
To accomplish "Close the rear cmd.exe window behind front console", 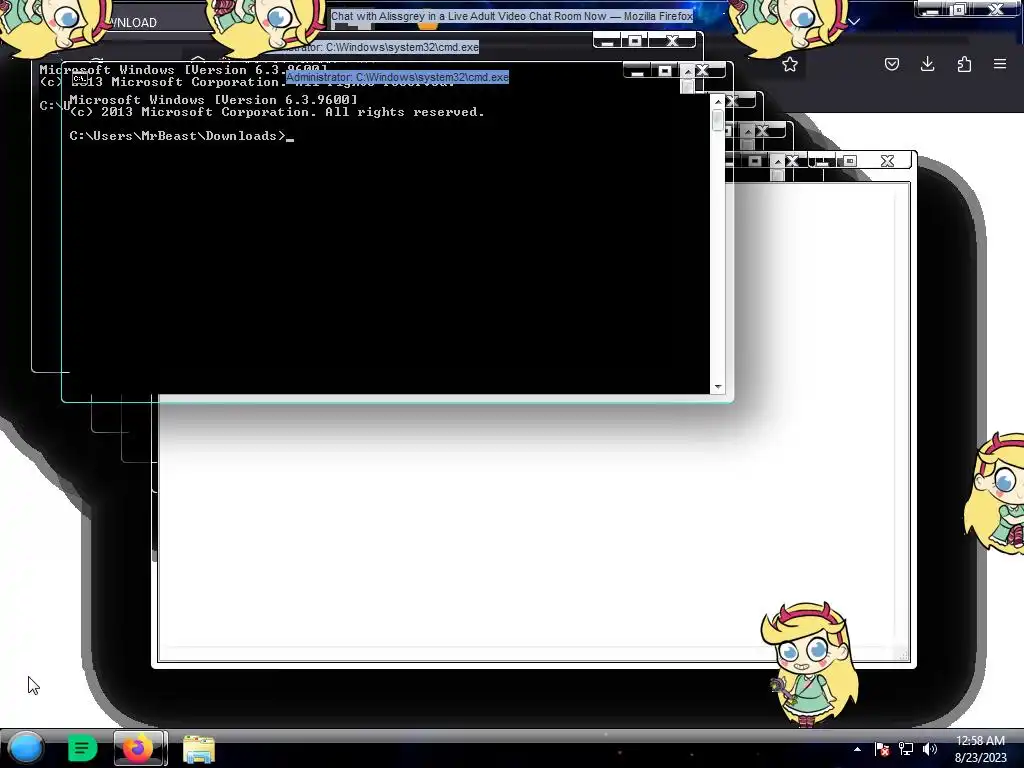I will click(x=672, y=41).
